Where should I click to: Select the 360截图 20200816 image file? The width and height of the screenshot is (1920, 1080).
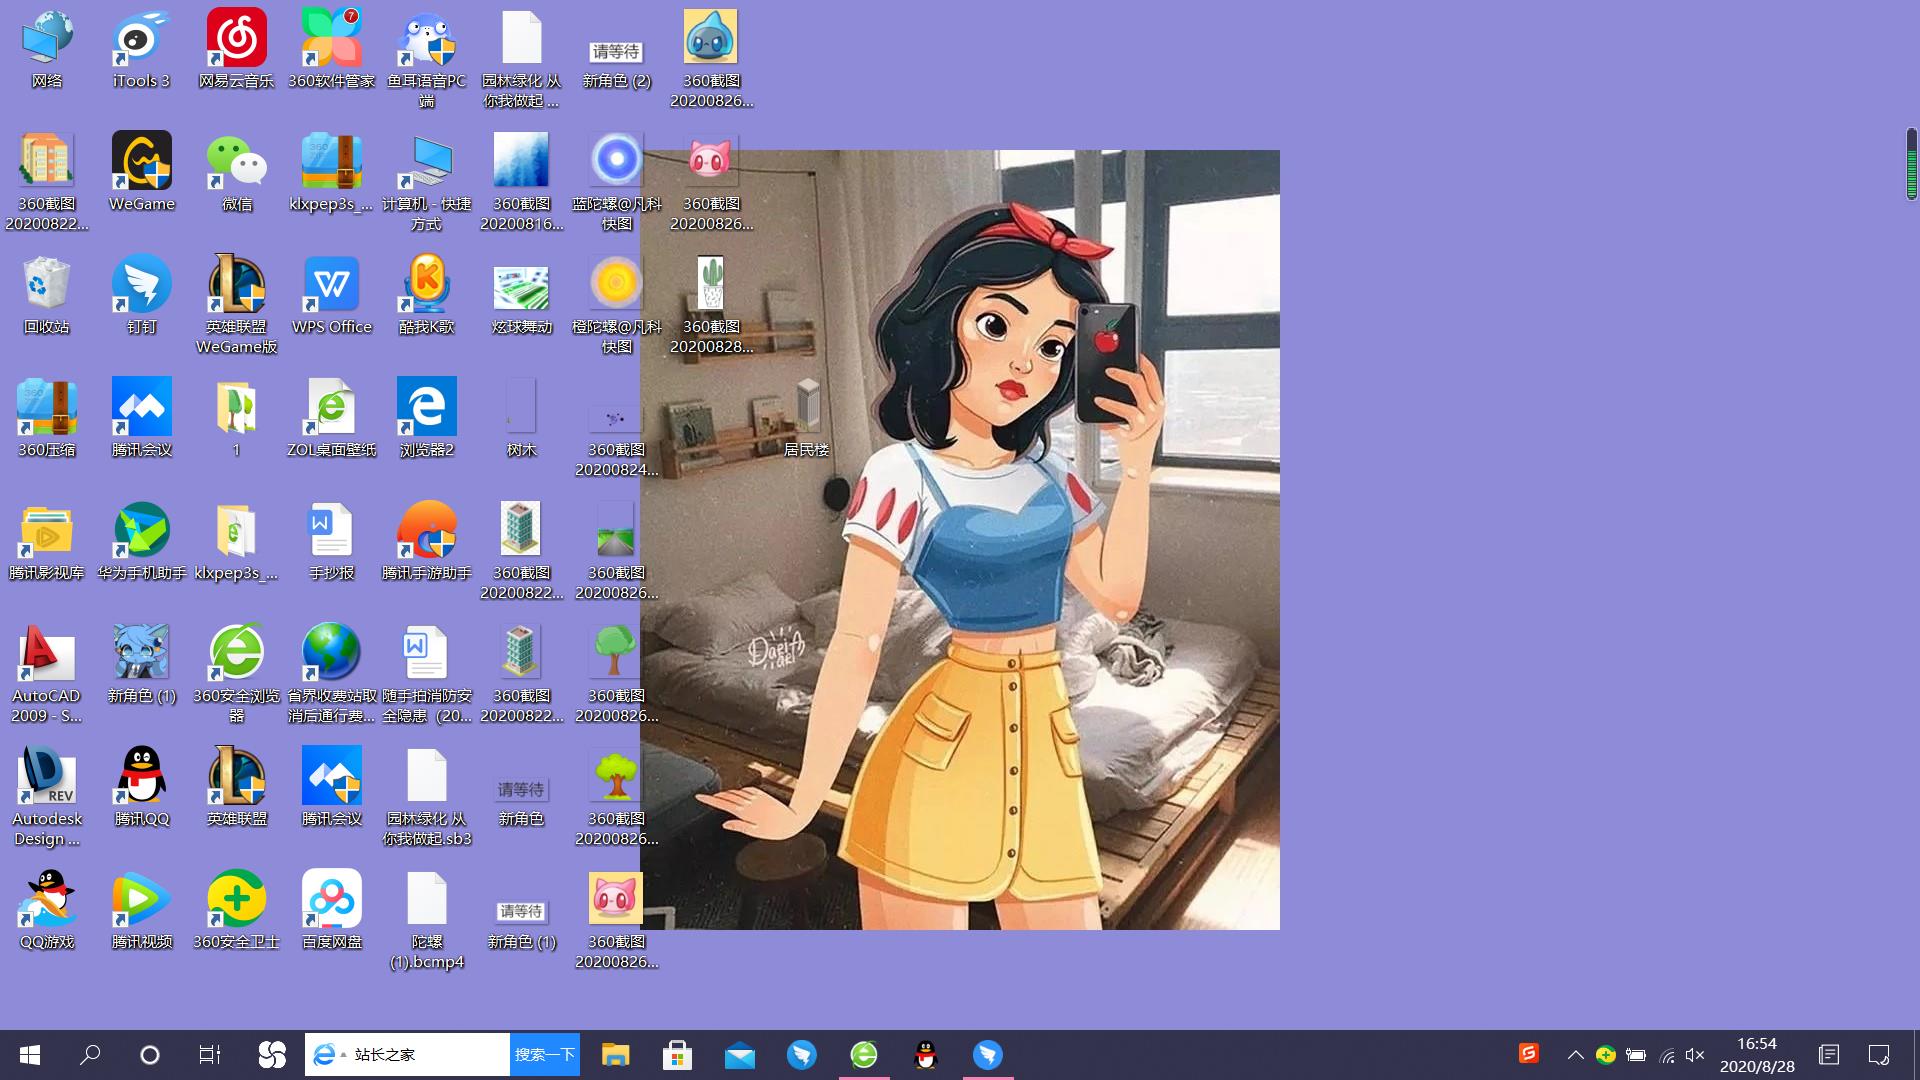pos(522,183)
